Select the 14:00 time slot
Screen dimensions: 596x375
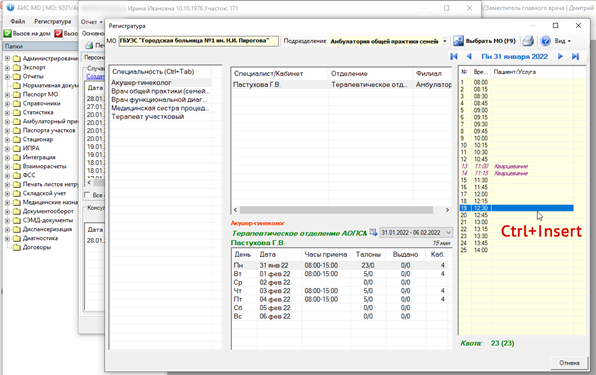tap(517, 250)
